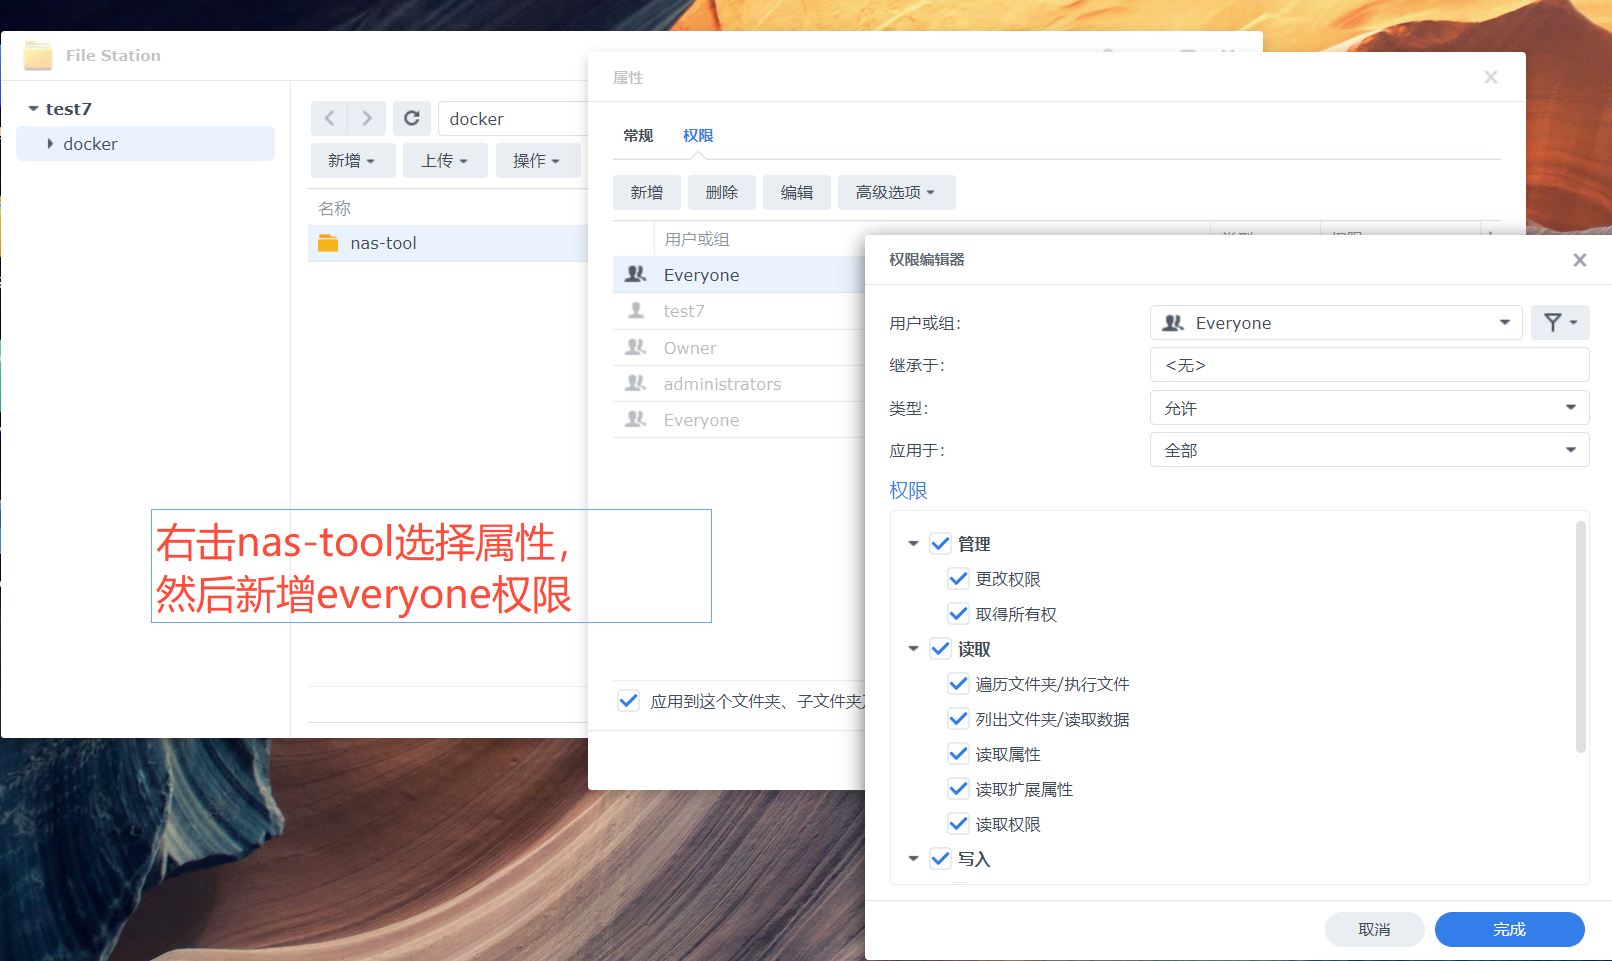Click 删除 button in permissions tab

pos(722,192)
